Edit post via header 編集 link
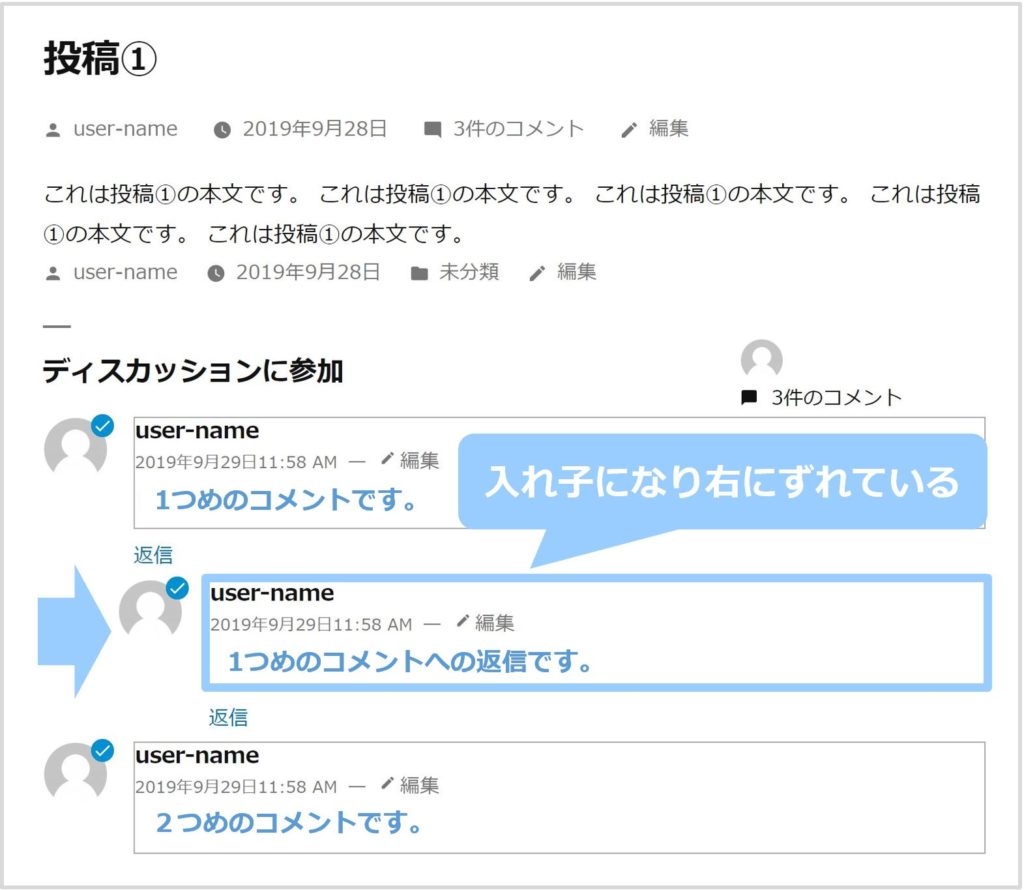1024x890 pixels. point(668,128)
